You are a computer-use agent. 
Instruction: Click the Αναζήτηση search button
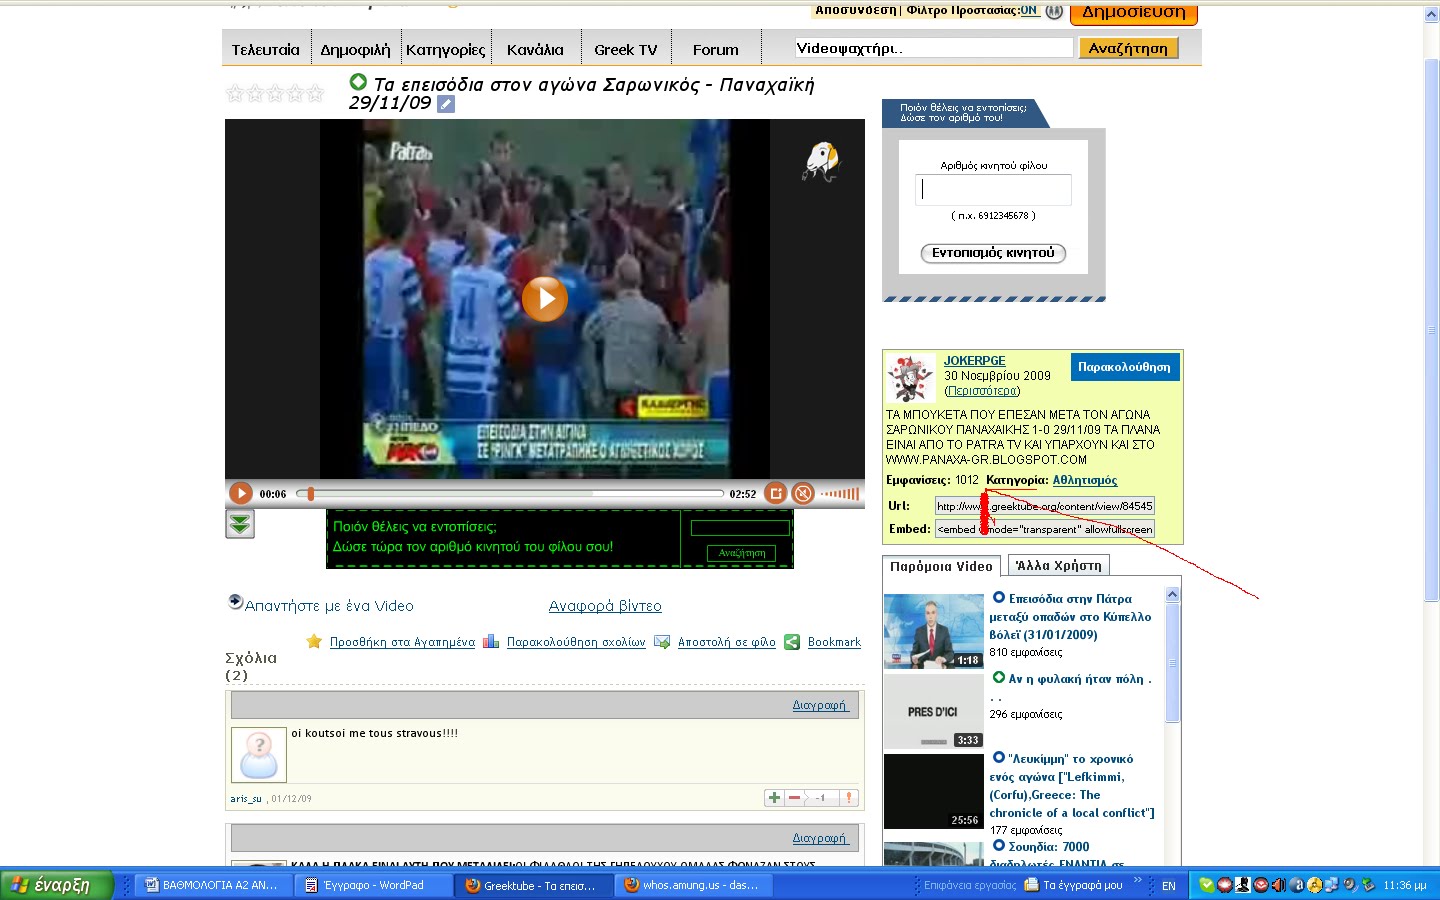pyautogui.click(x=1128, y=48)
